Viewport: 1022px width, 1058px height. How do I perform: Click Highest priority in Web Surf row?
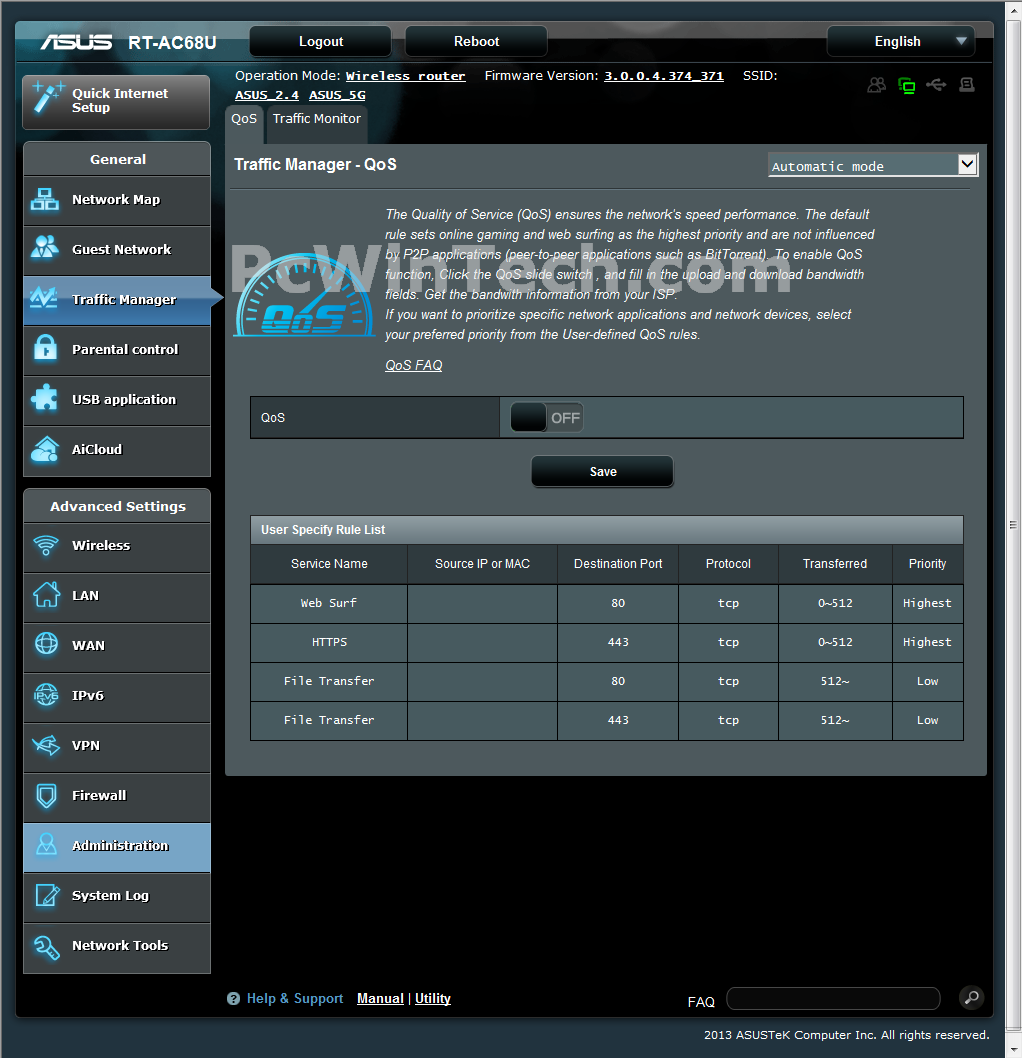[928, 603]
